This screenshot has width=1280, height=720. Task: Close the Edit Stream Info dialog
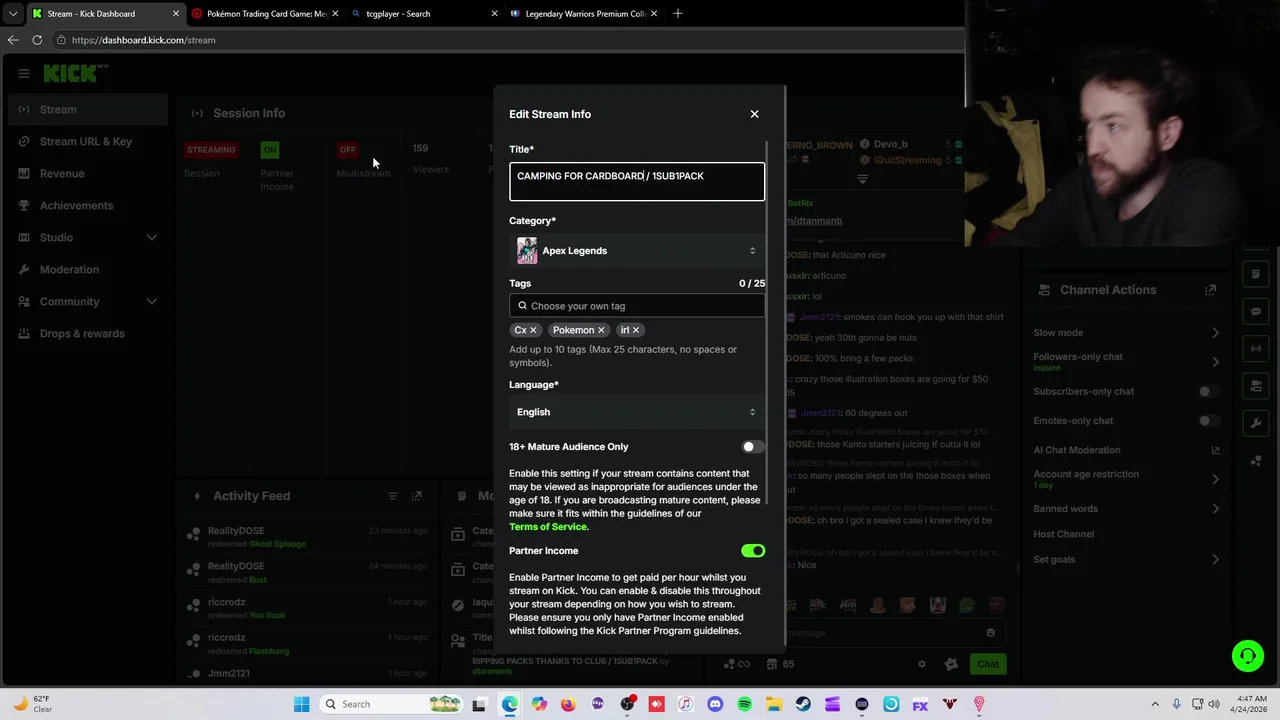coord(754,114)
